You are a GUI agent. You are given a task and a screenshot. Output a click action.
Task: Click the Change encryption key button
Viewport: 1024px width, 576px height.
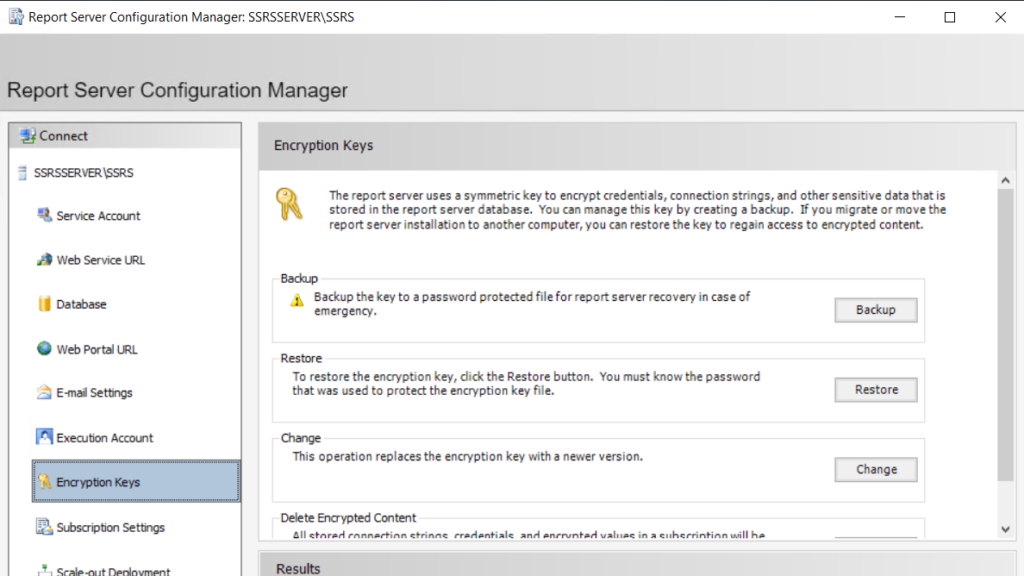click(x=876, y=470)
